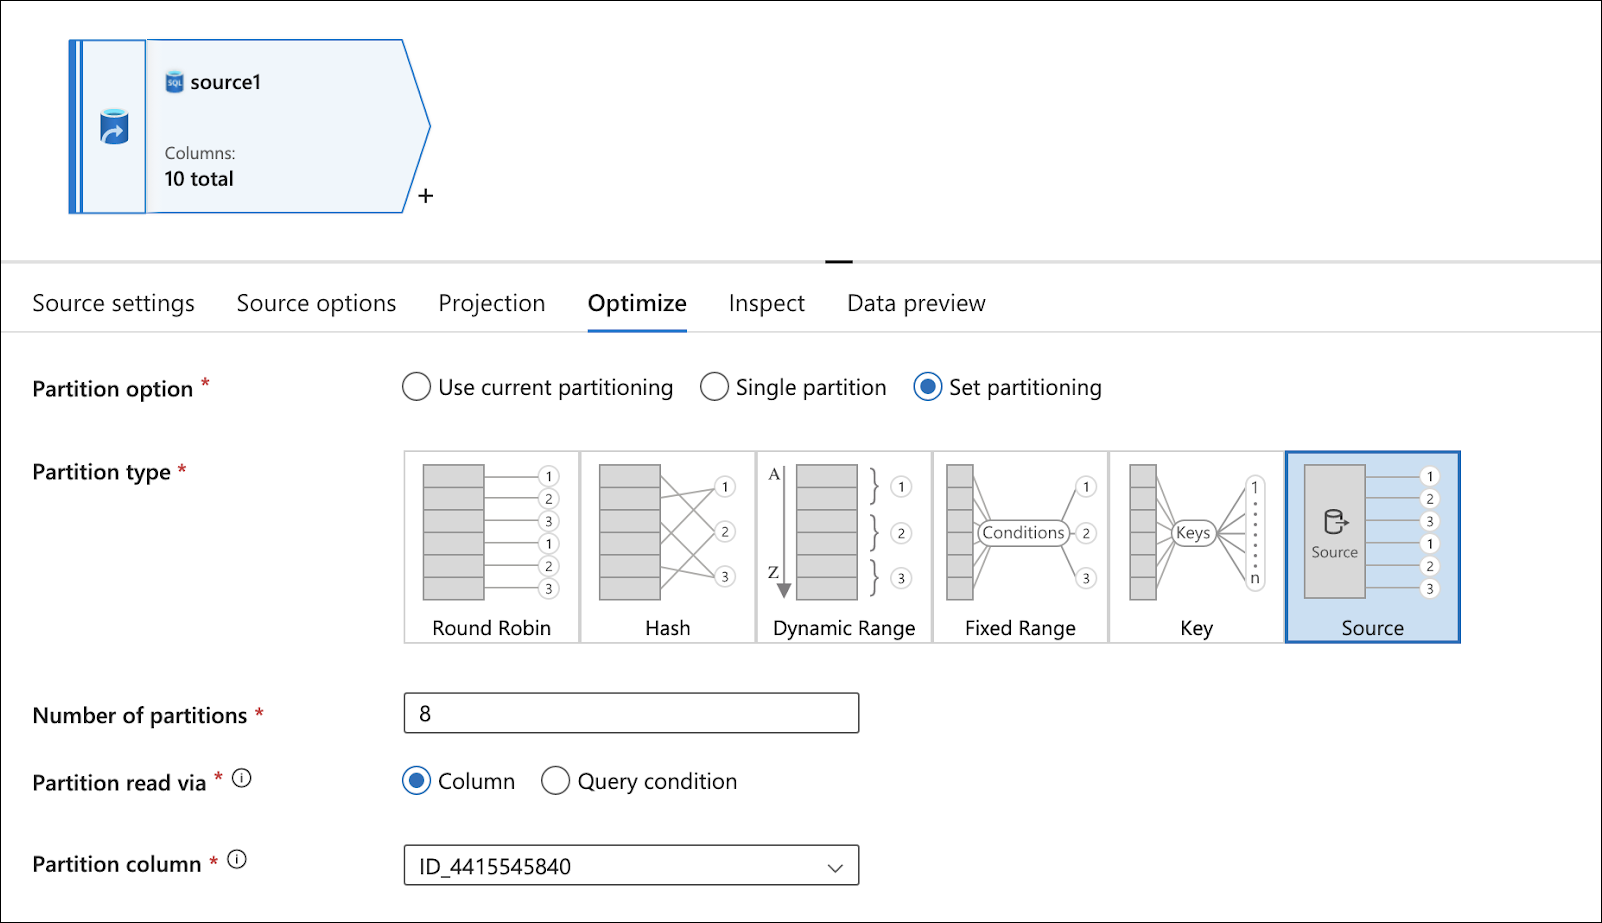Screen dimensions: 1602x923
Task: Select the Column read option
Action: pos(416,781)
